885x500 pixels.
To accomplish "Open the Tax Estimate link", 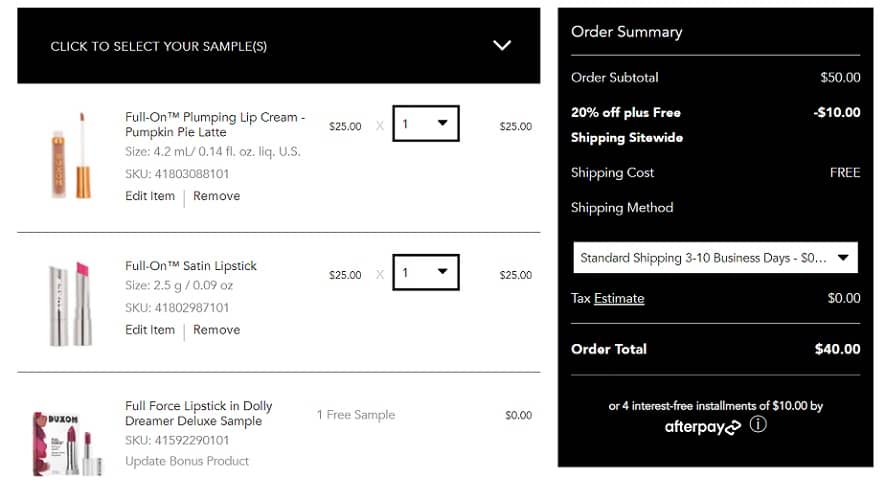I will [619, 298].
